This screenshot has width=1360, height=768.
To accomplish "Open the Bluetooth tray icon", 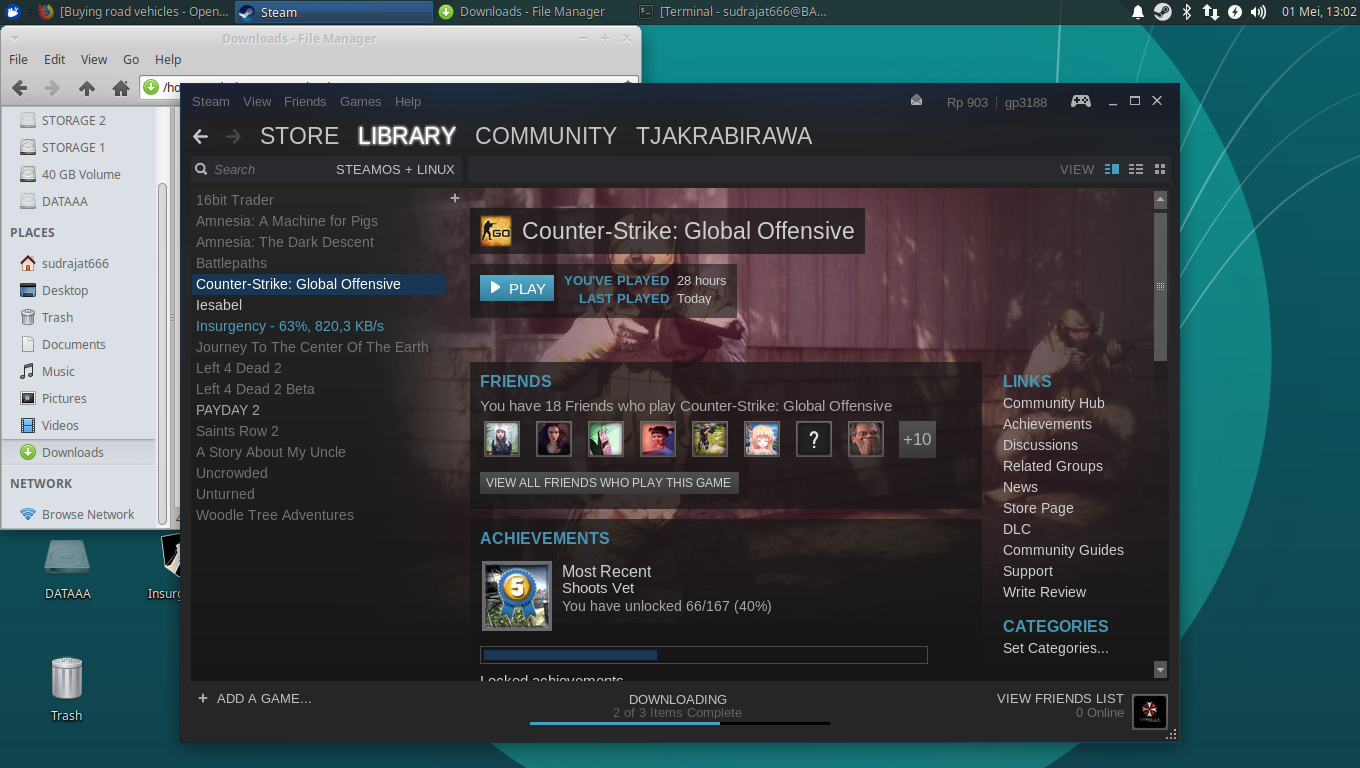I will tap(1187, 12).
